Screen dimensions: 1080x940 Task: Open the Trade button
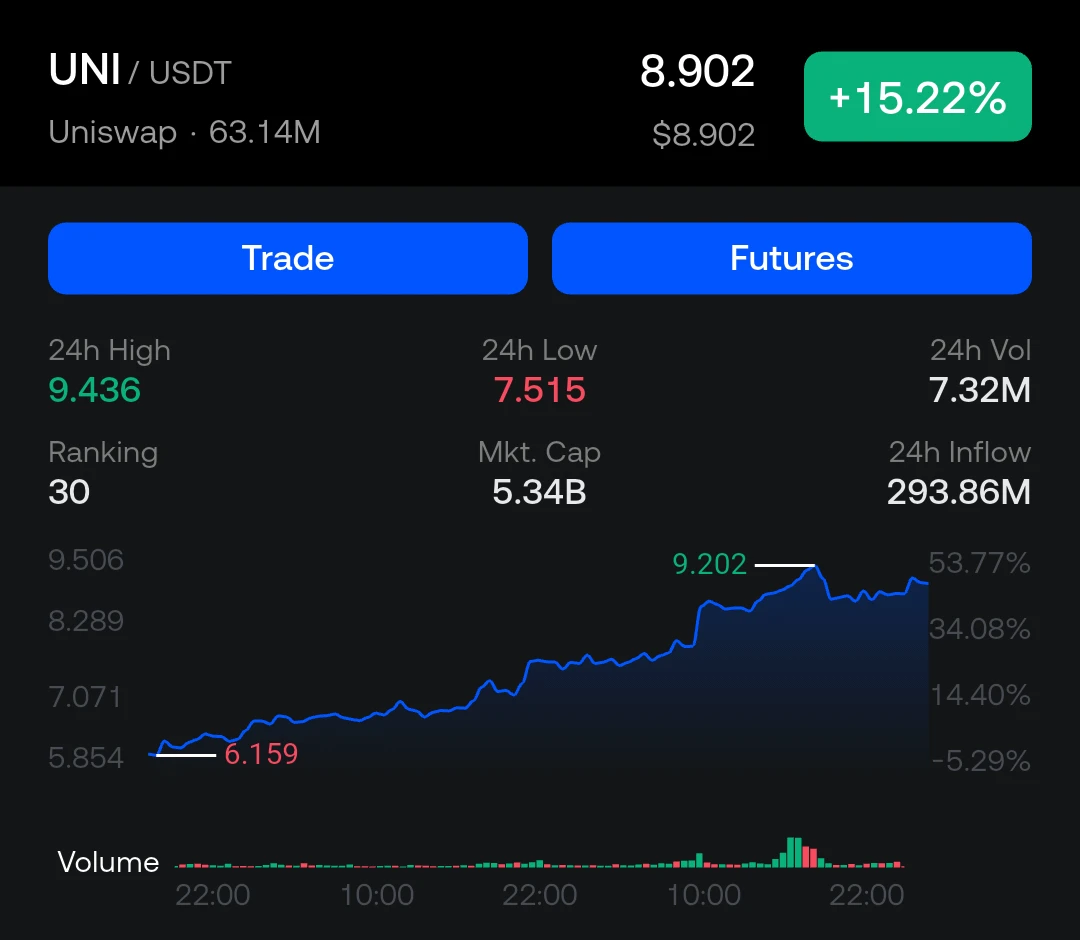tap(288, 258)
